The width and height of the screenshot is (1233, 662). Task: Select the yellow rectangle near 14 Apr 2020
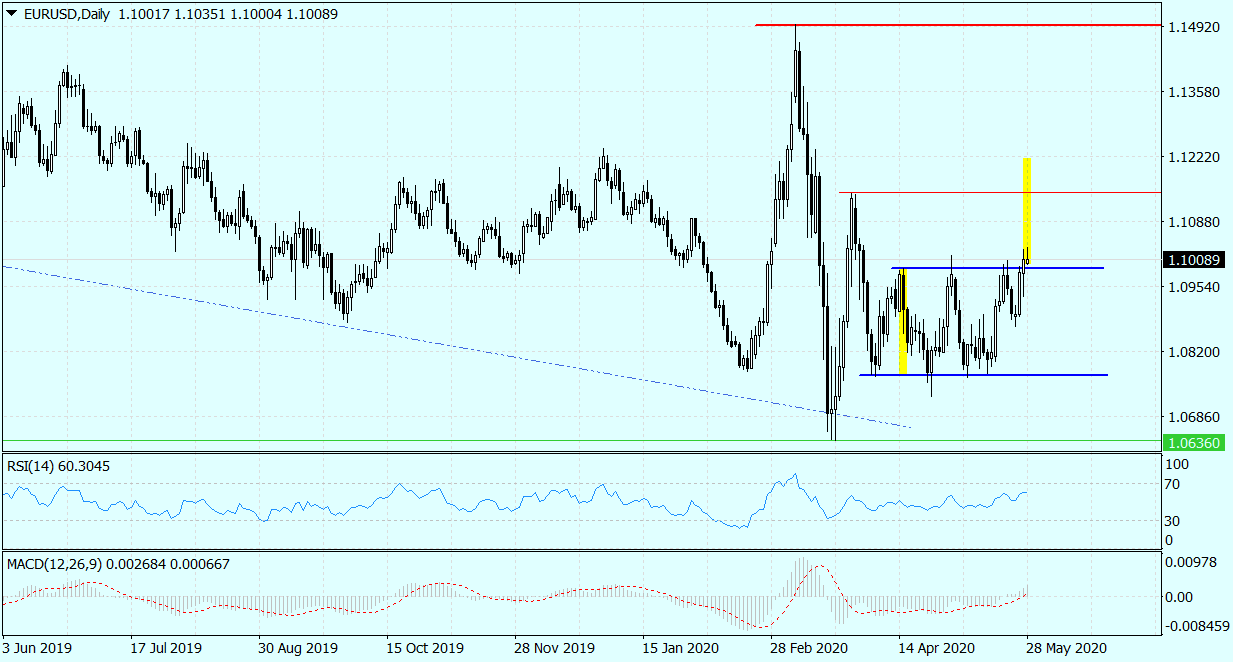[903, 321]
